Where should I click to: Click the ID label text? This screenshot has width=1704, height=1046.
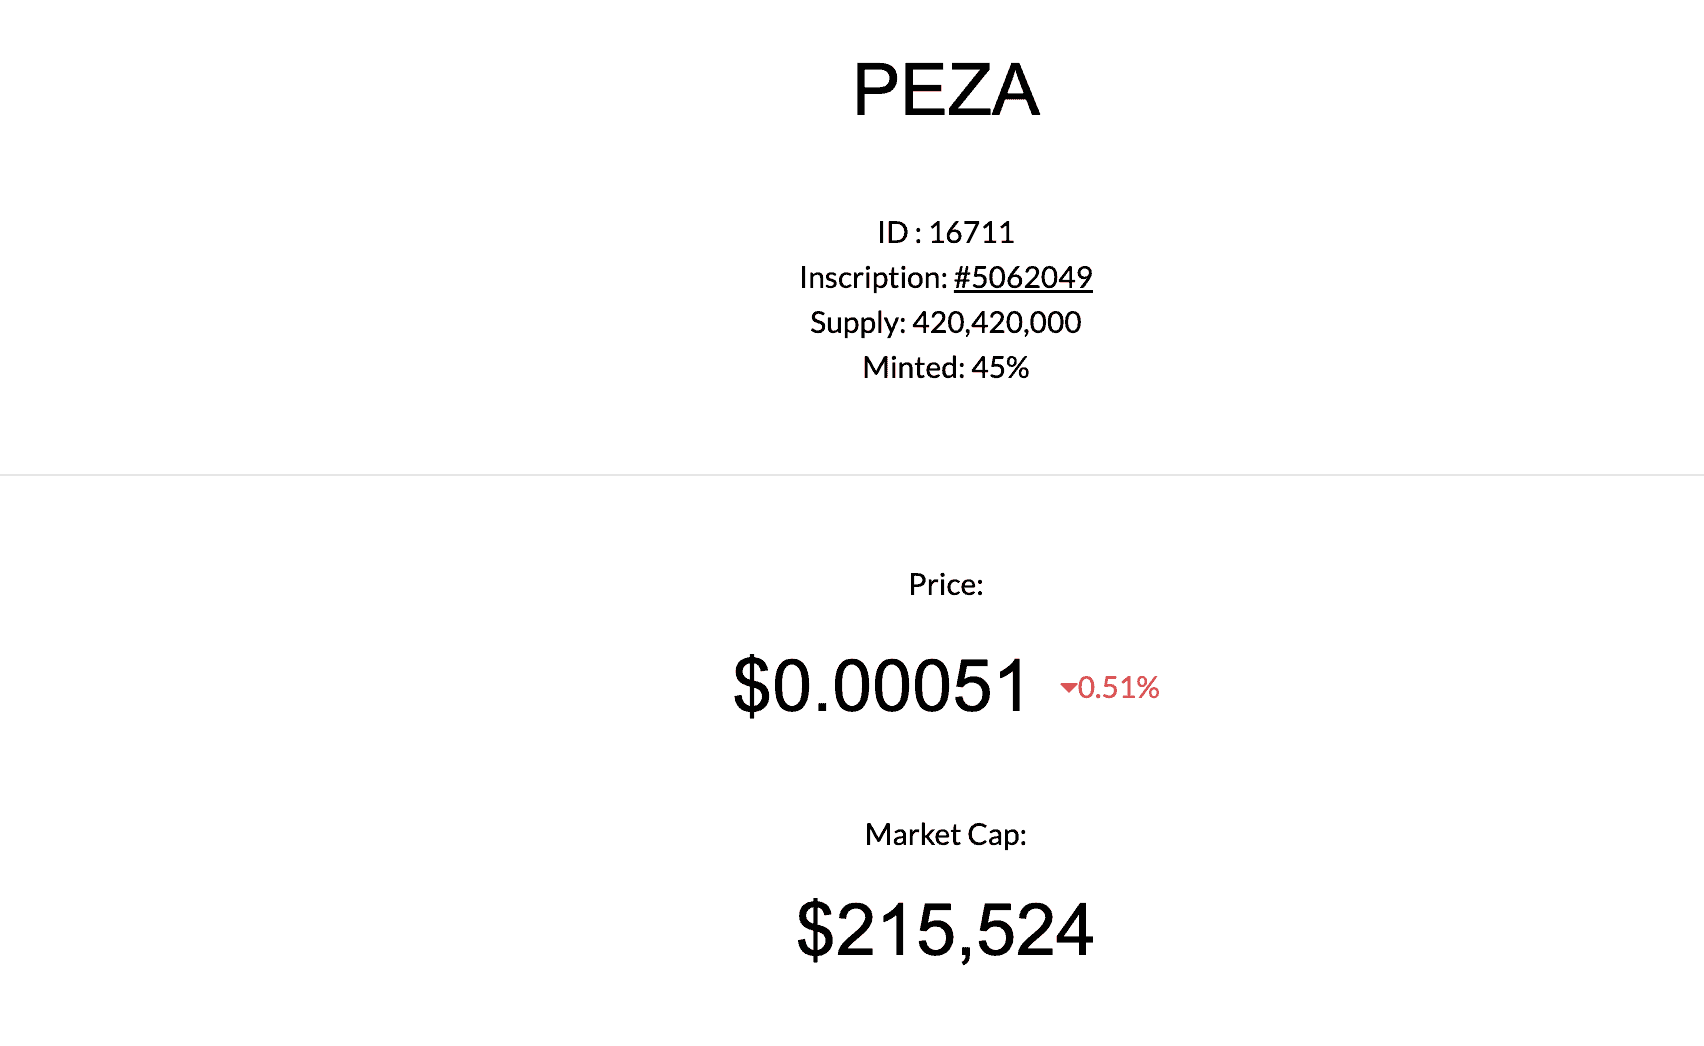point(892,232)
